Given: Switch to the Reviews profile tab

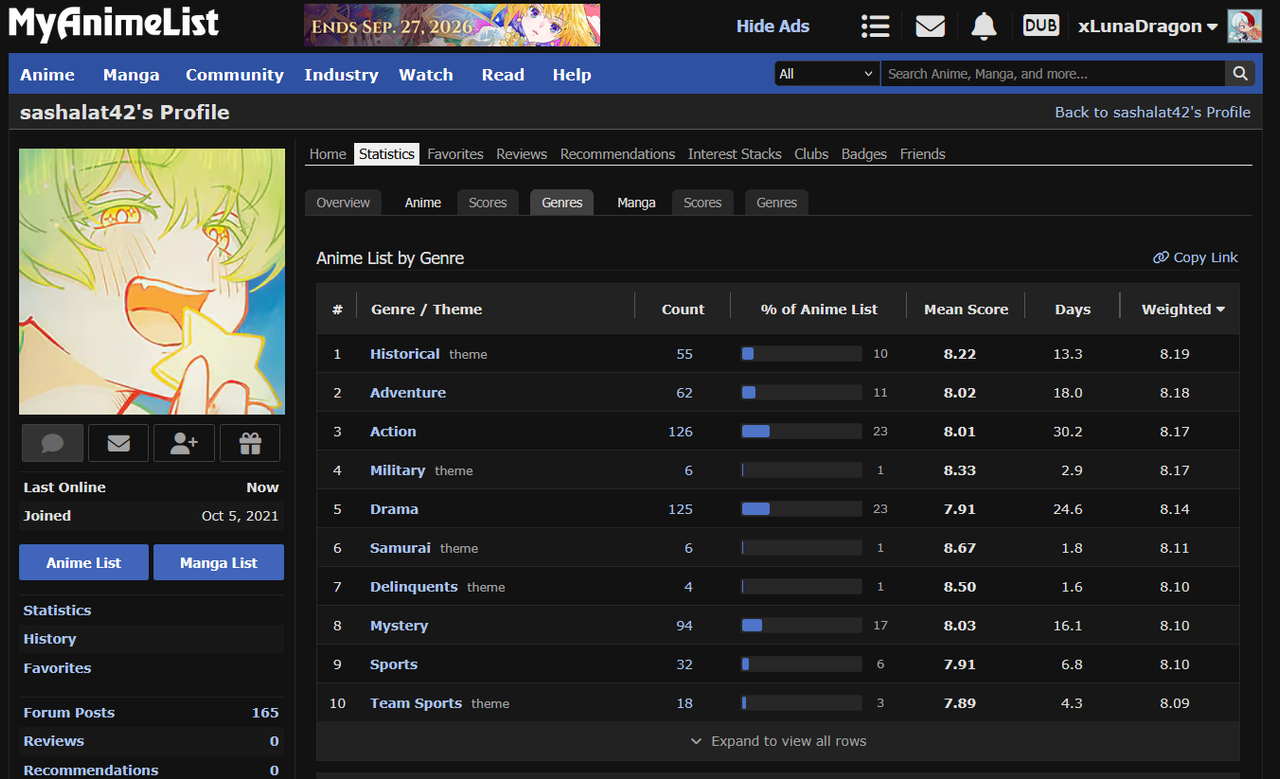Looking at the screenshot, I should (522, 154).
